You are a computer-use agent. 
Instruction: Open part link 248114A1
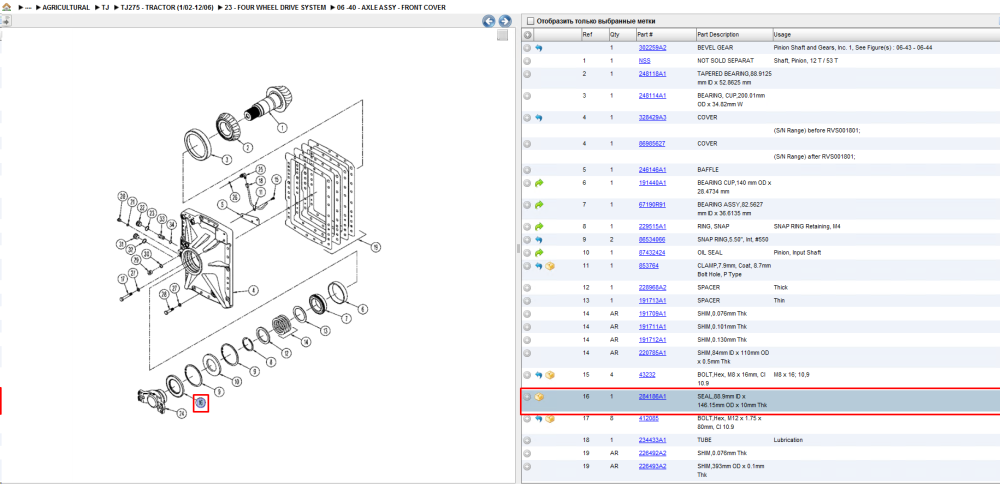[x=652, y=96]
